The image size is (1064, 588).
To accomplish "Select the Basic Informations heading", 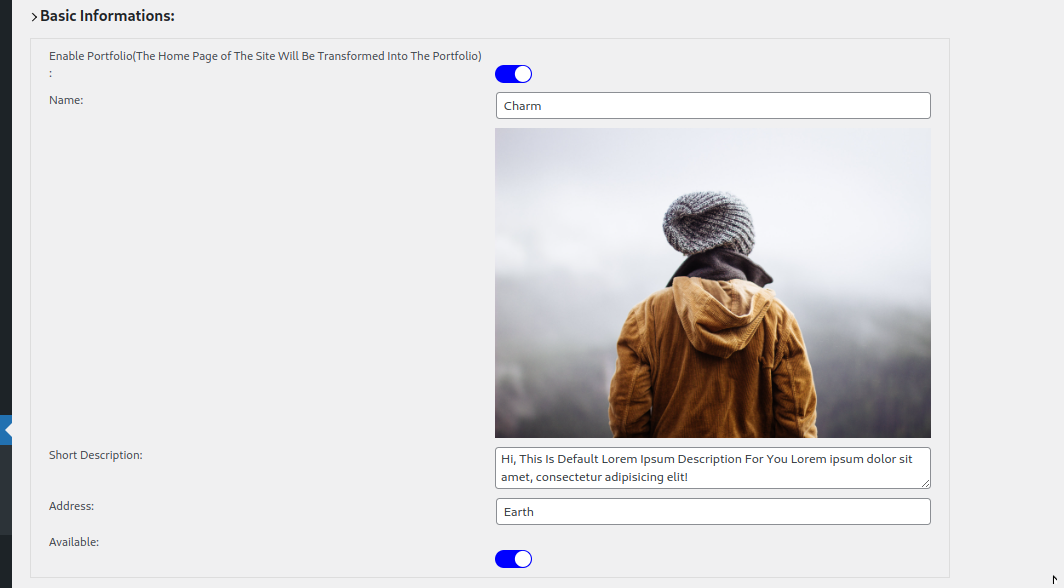I will tap(107, 16).
